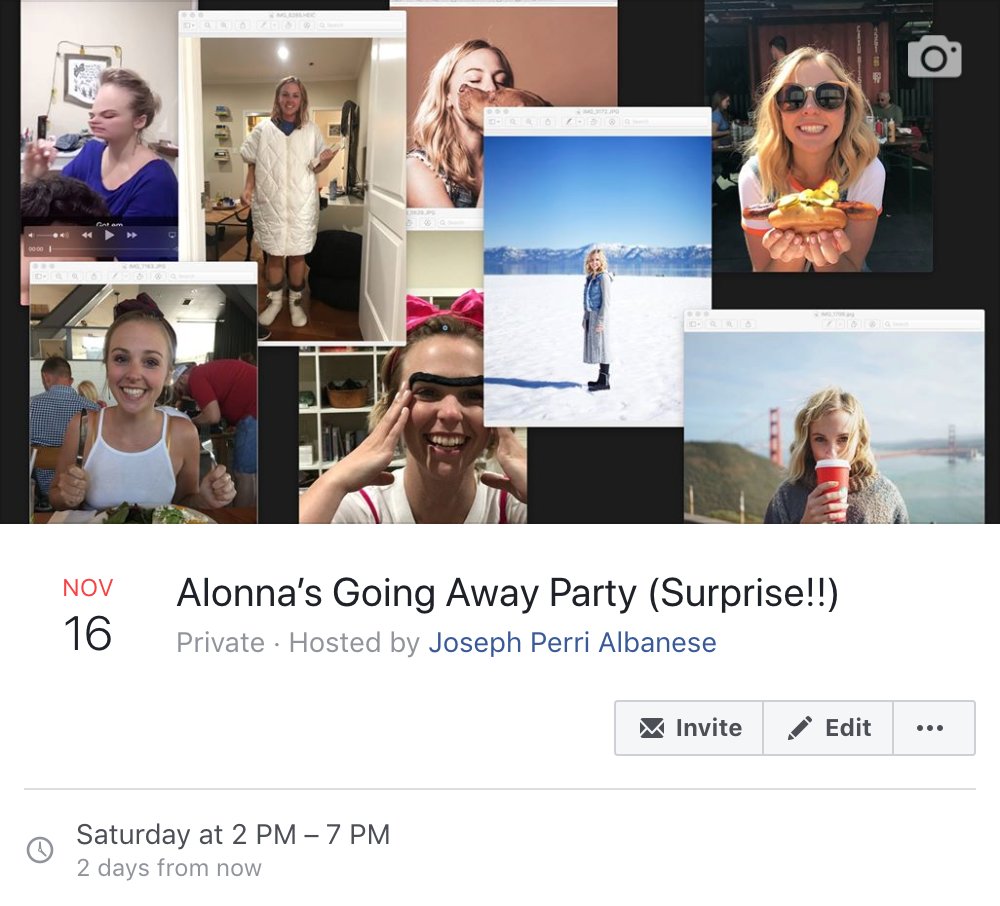Select the event title Alonna's Going Away Party
Viewport: 1000px width, 906px height.
coord(507,593)
